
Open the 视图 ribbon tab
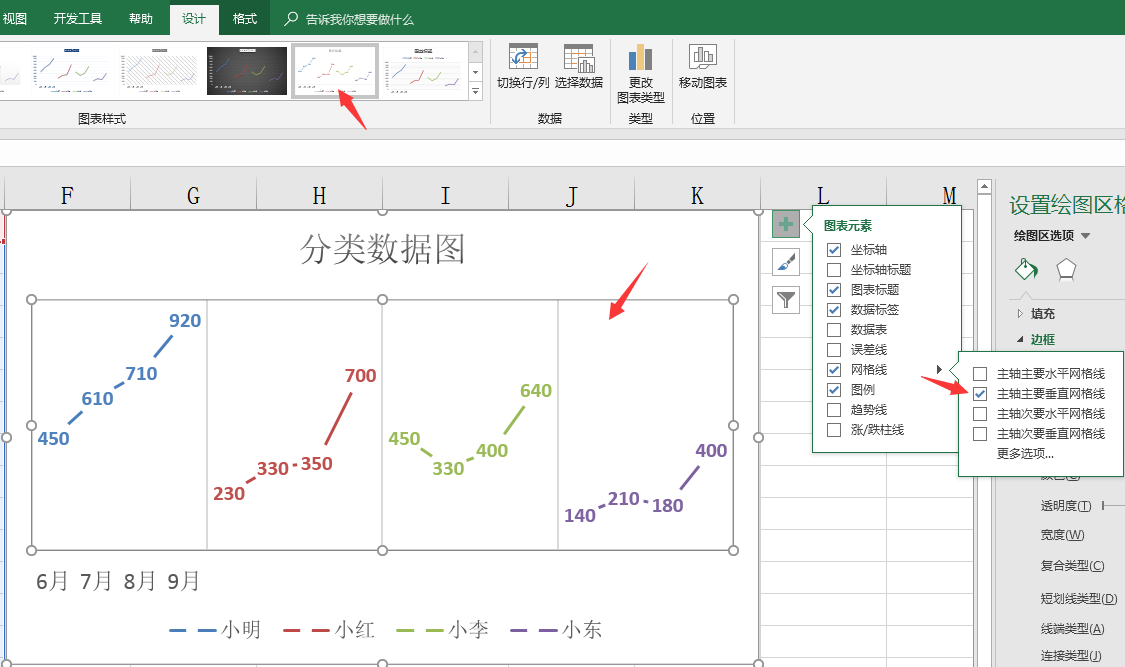click(x=14, y=19)
